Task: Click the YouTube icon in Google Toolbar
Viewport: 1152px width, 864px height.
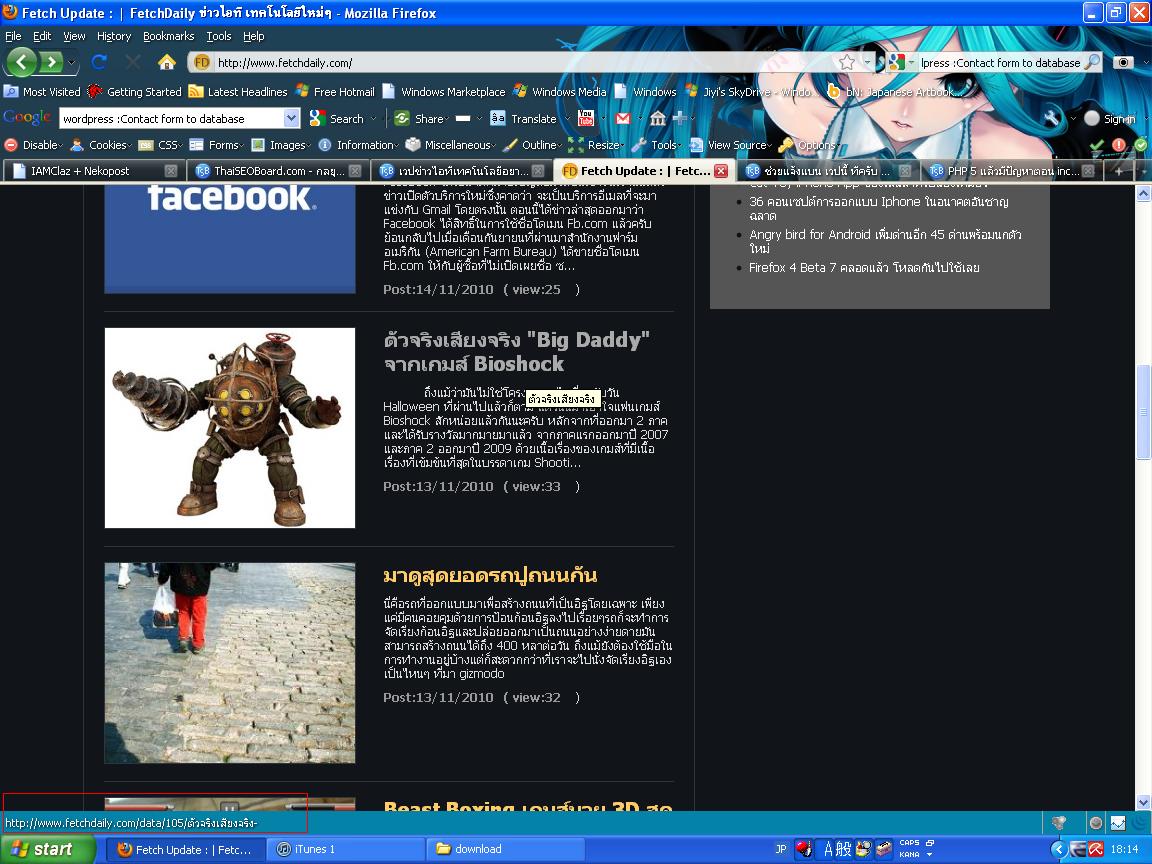Action: [586, 118]
